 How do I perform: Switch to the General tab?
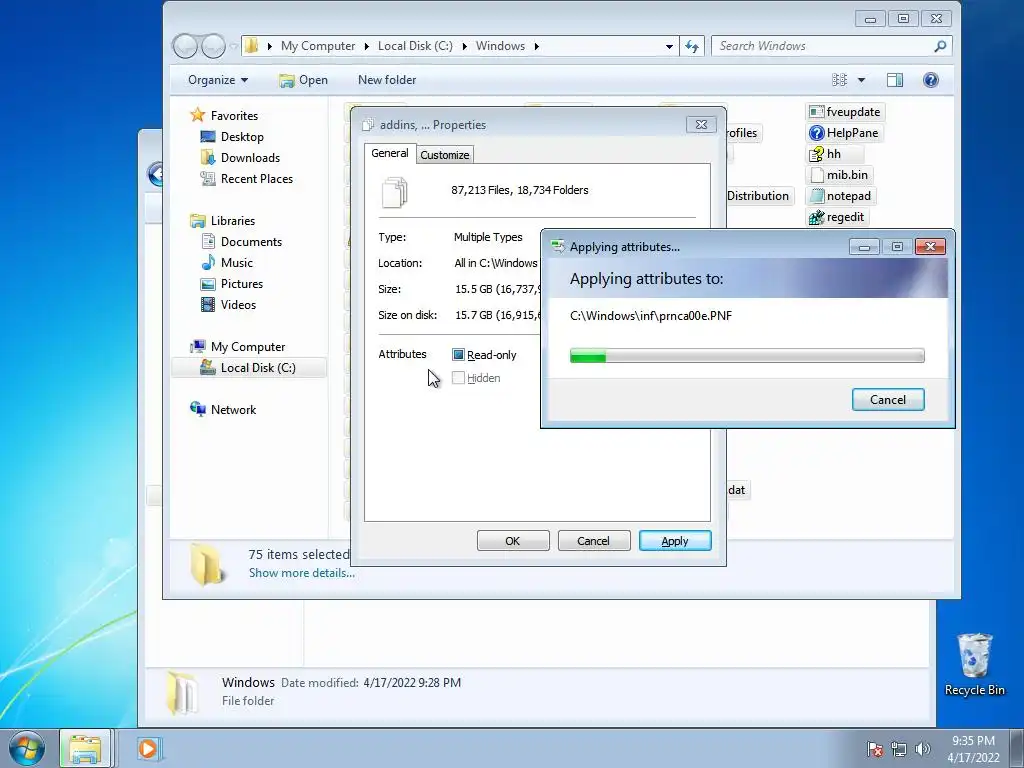pos(390,153)
